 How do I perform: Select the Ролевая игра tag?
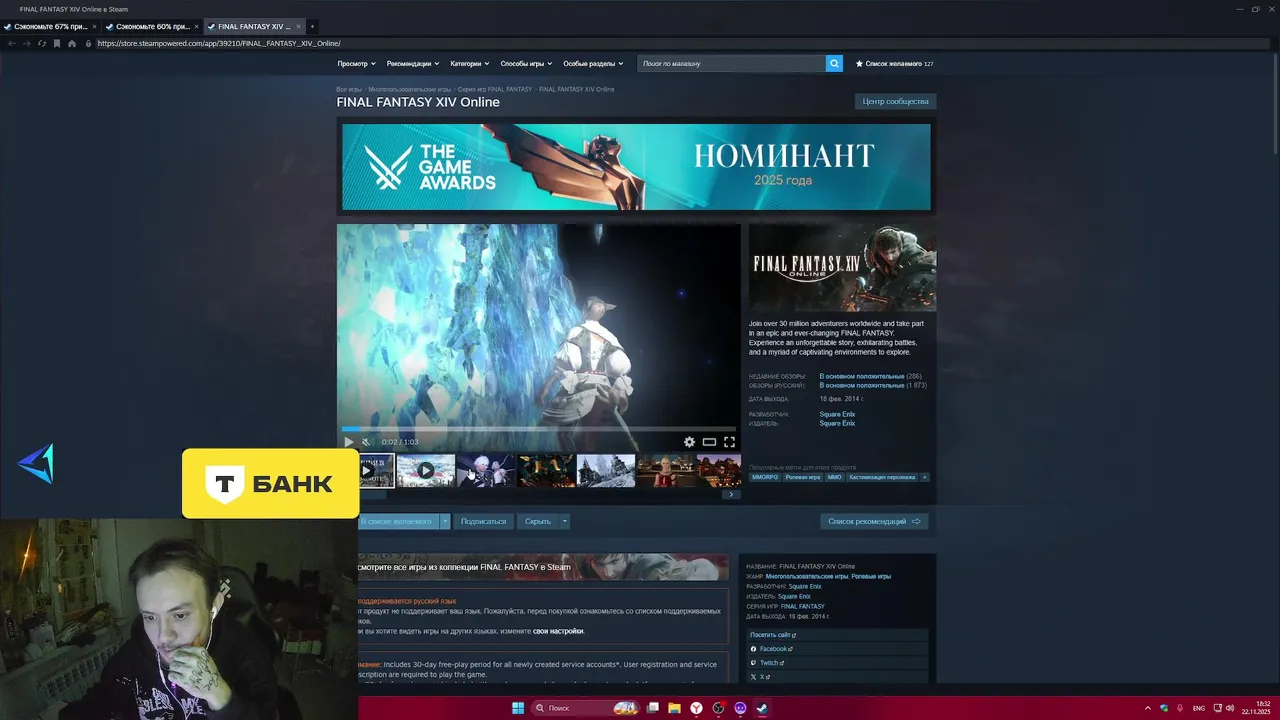pyautogui.click(x=802, y=477)
